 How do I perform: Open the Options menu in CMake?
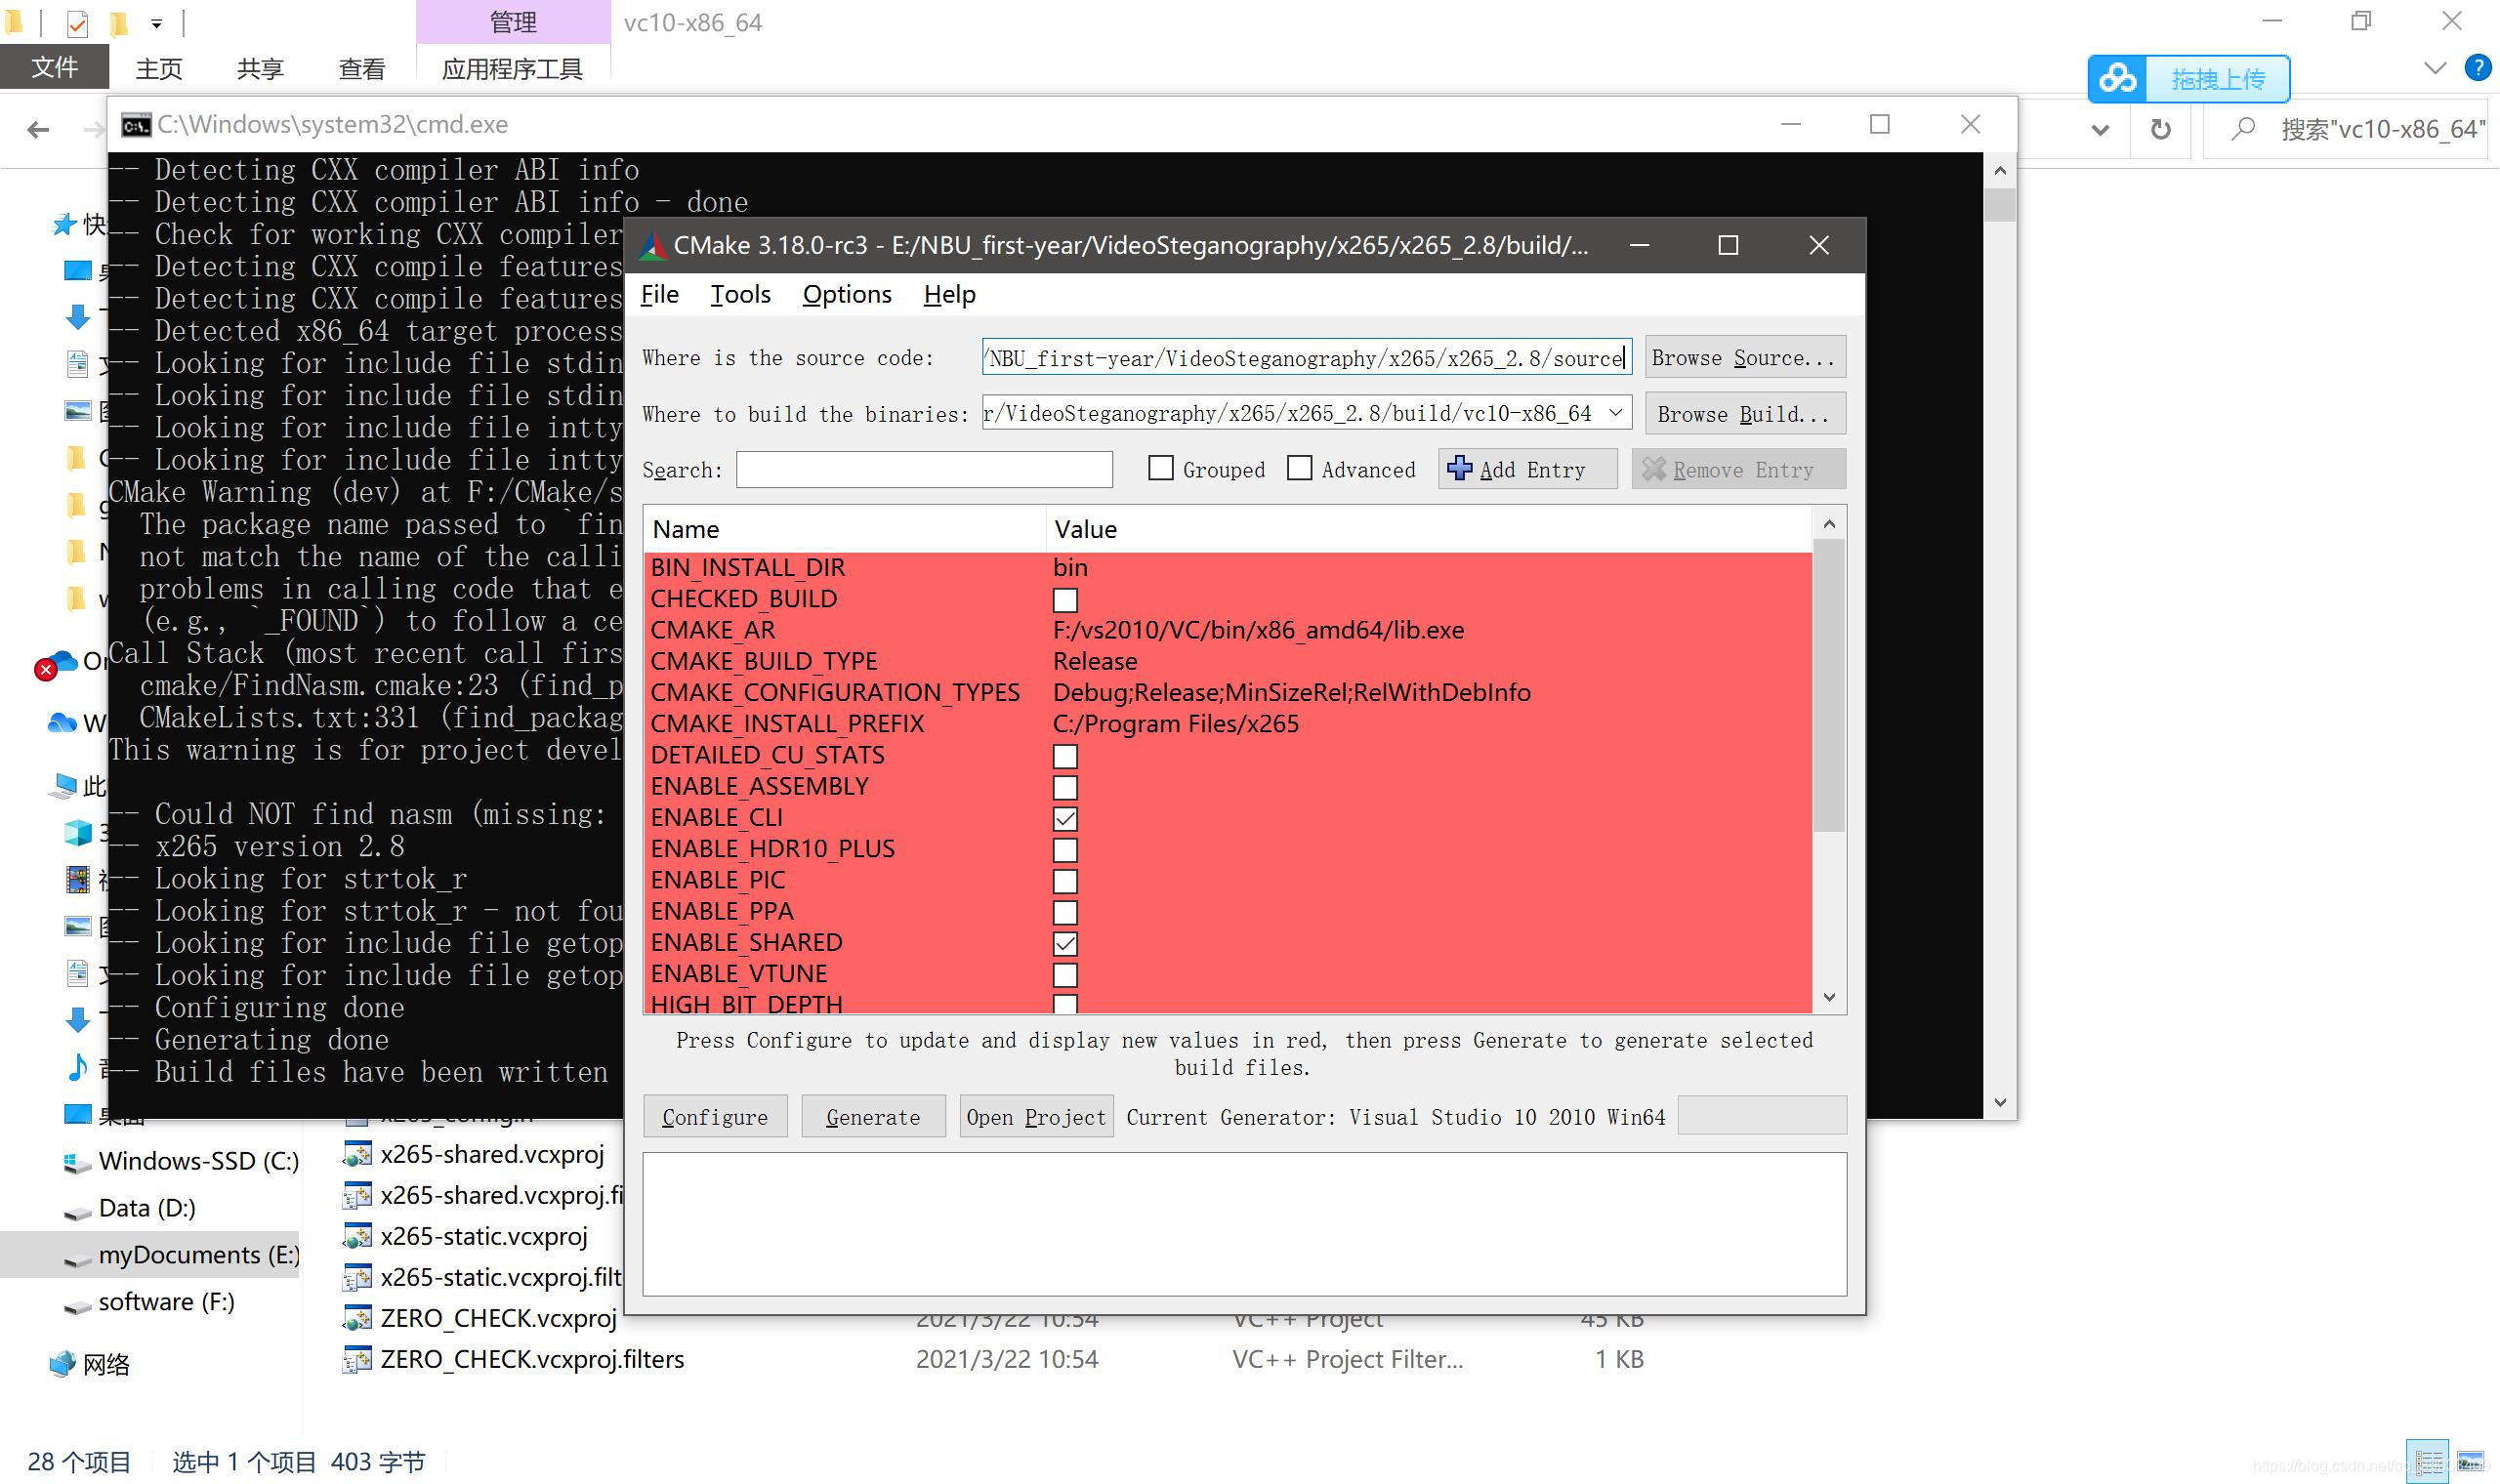(846, 294)
